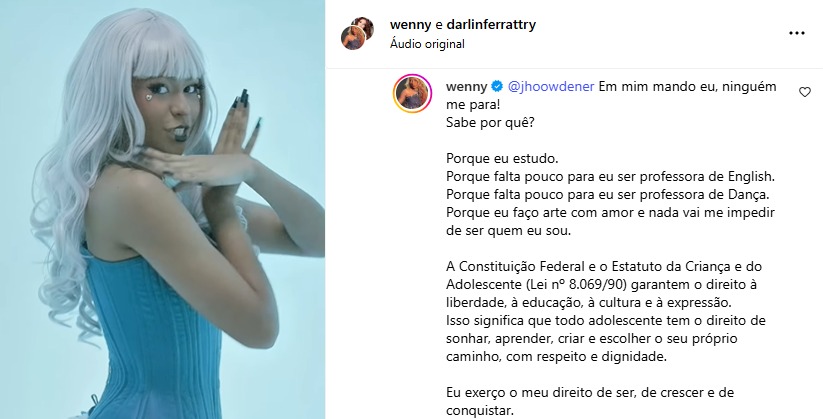Click the Áudio original link
The height and width of the screenshot is (419, 823).
tap(427, 44)
